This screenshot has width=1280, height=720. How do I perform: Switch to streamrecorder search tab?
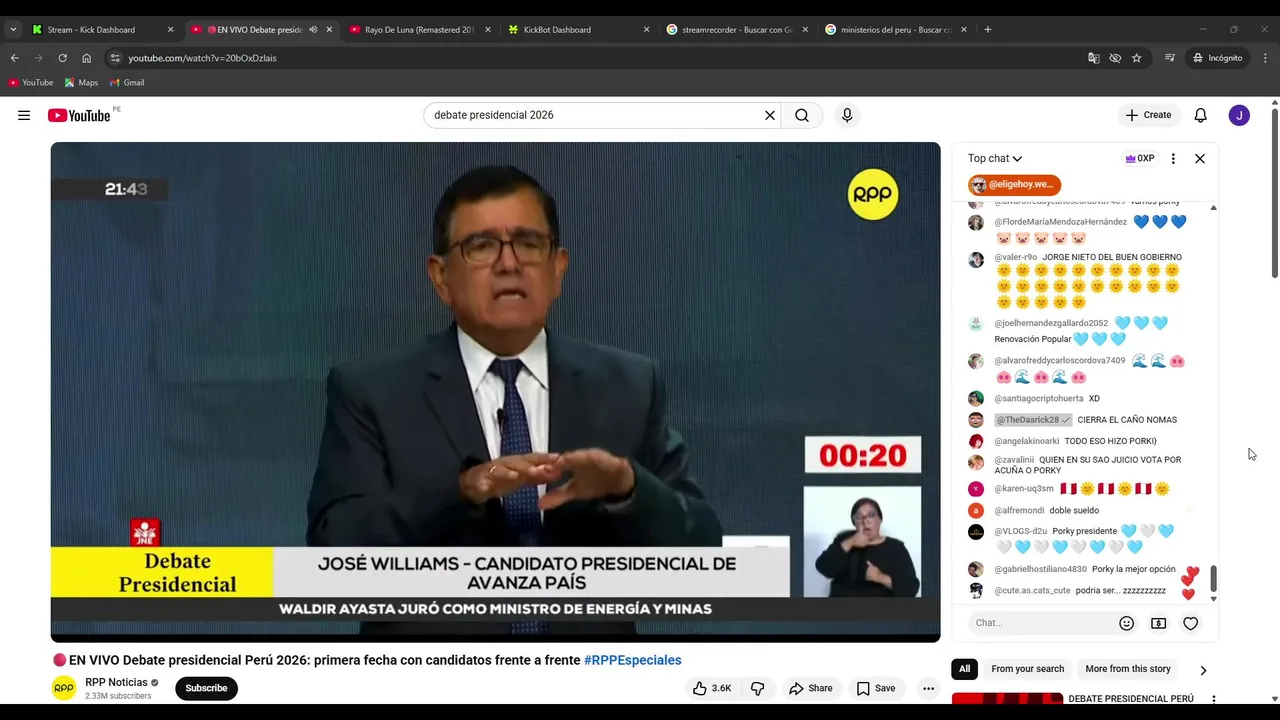pyautogui.click(x=737, y=30)
